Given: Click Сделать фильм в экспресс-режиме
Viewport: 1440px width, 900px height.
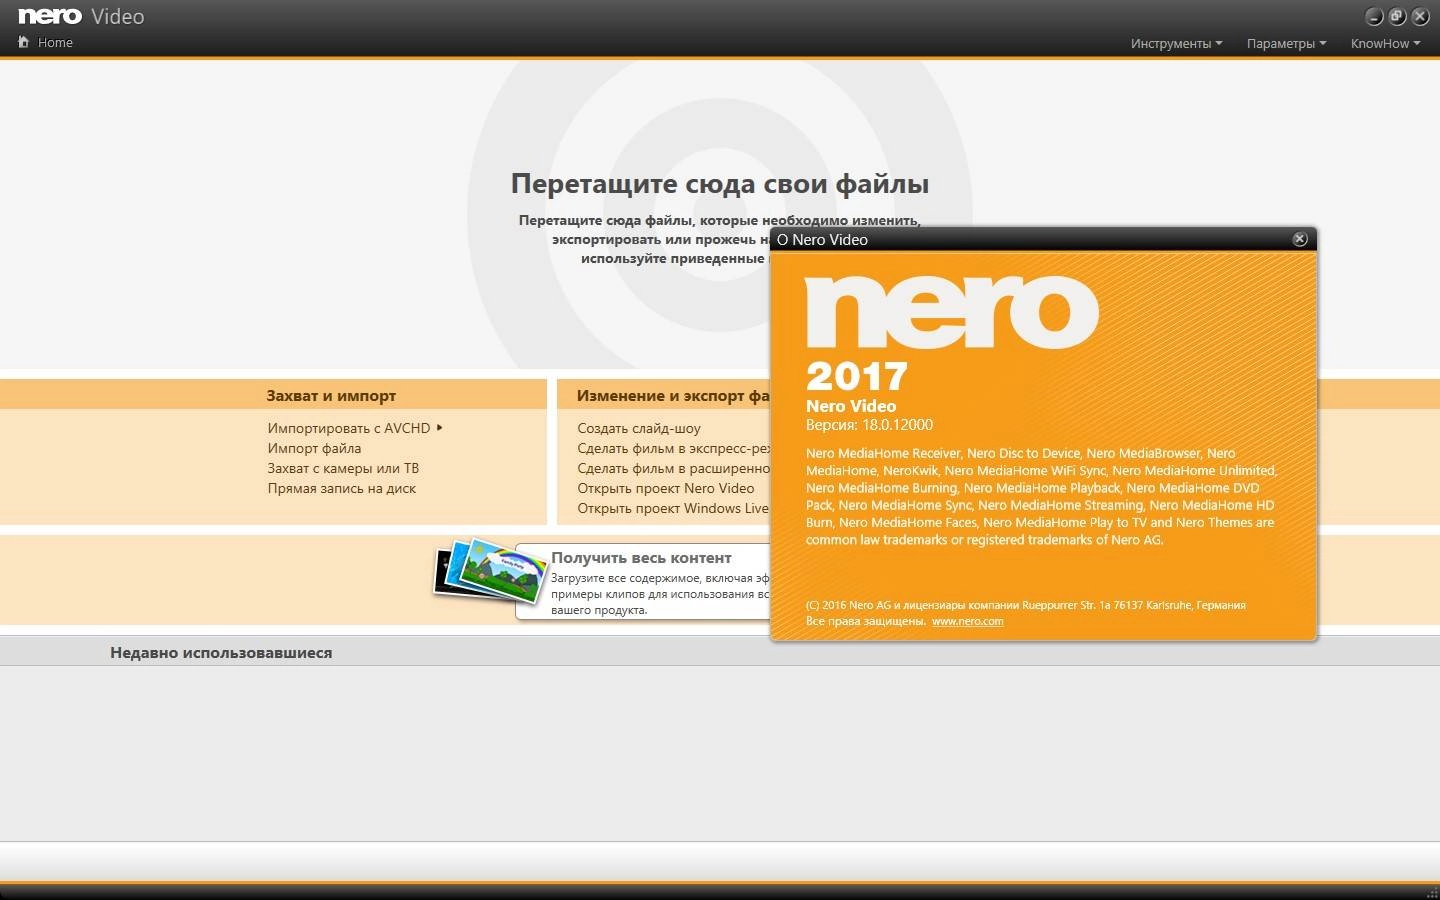Looking at the screenshot, I should [673, 448].
